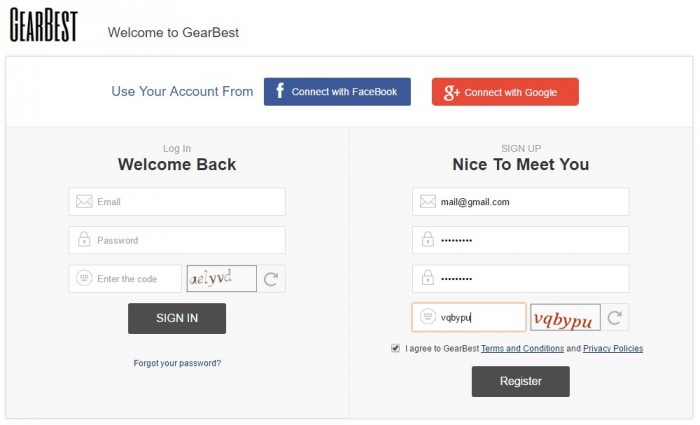Click the GearBest logo
700x425 pixels.
tap(44, 25)
